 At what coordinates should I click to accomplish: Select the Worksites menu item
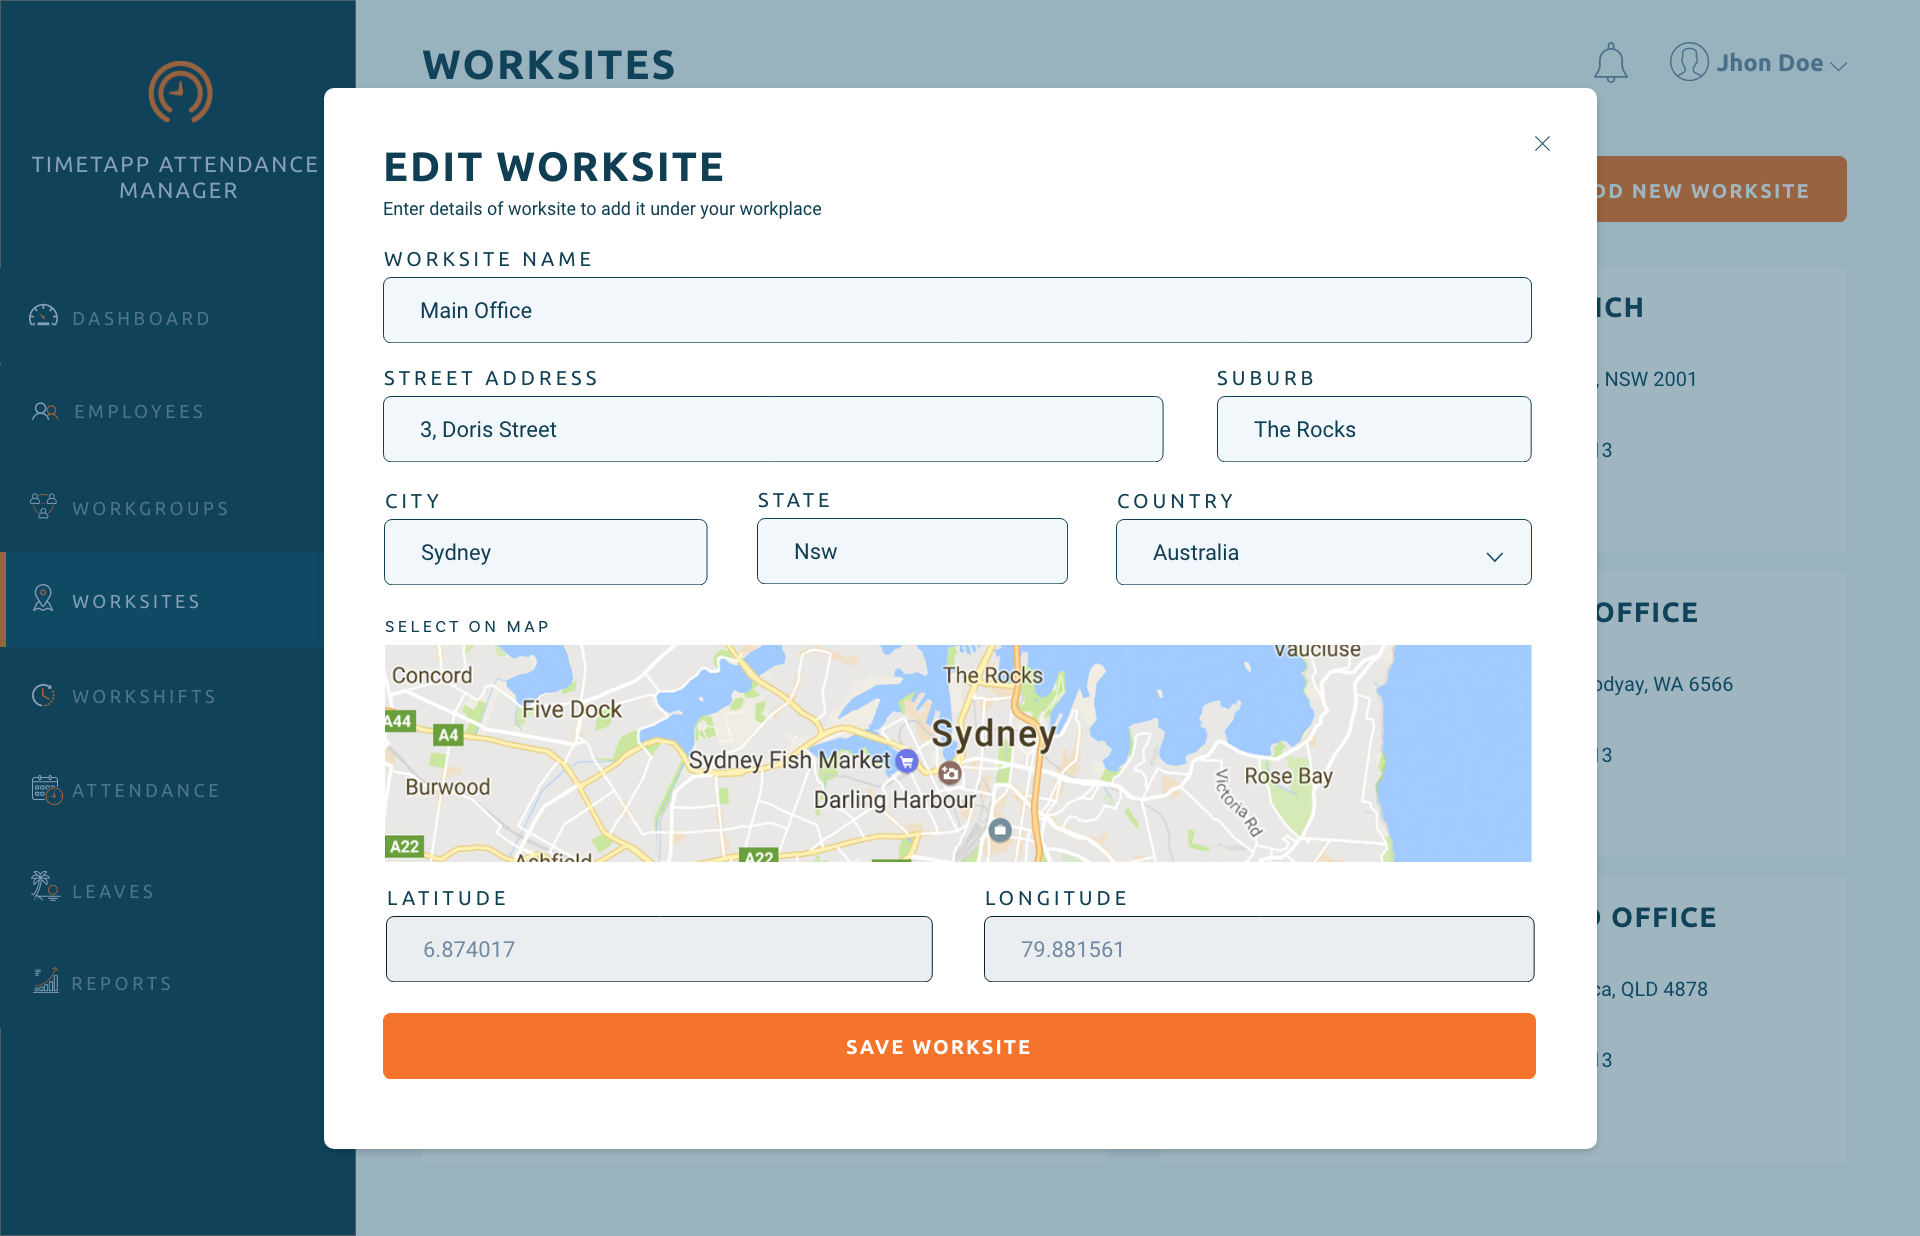[x=162, y=601]
